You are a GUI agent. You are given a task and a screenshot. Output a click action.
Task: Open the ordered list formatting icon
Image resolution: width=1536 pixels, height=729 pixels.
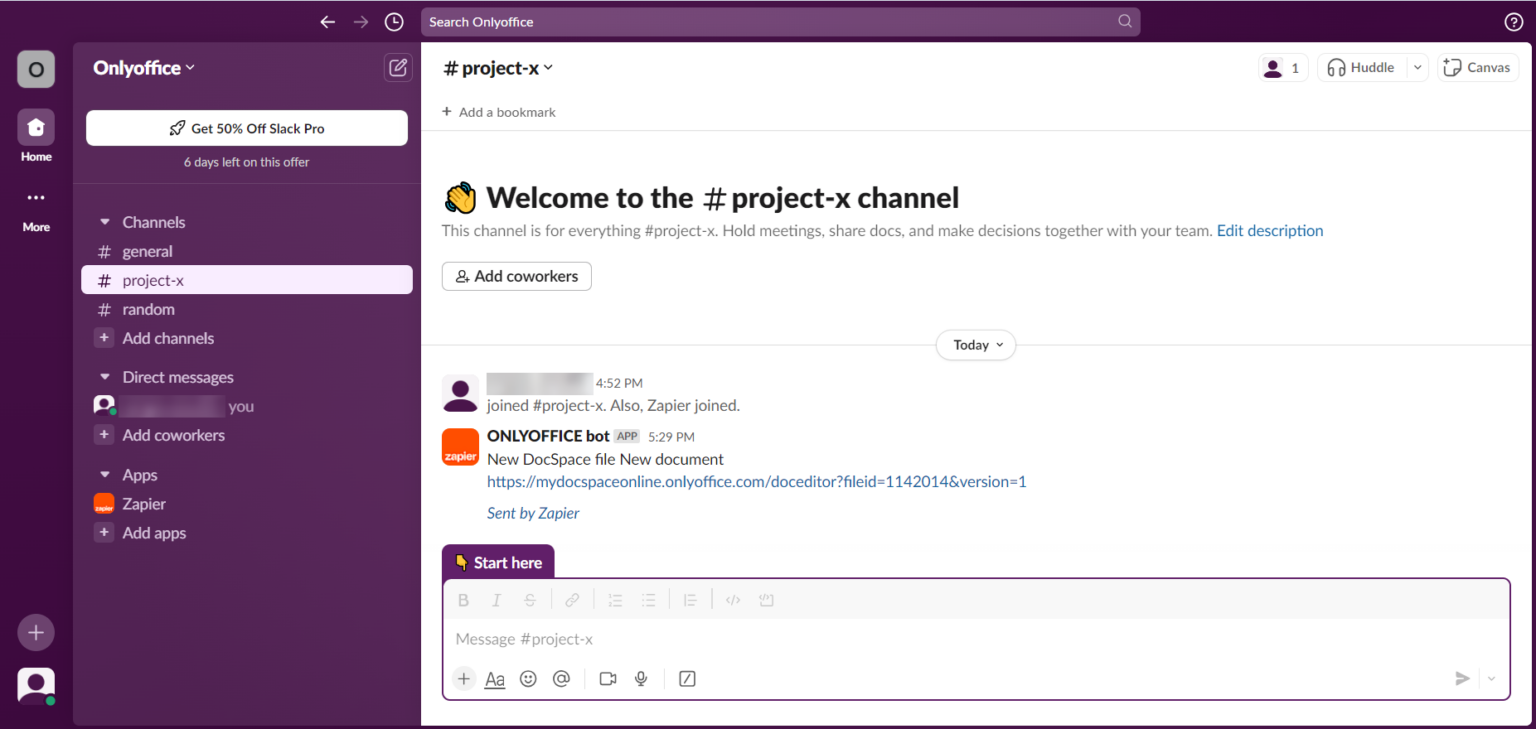[615, 599]
